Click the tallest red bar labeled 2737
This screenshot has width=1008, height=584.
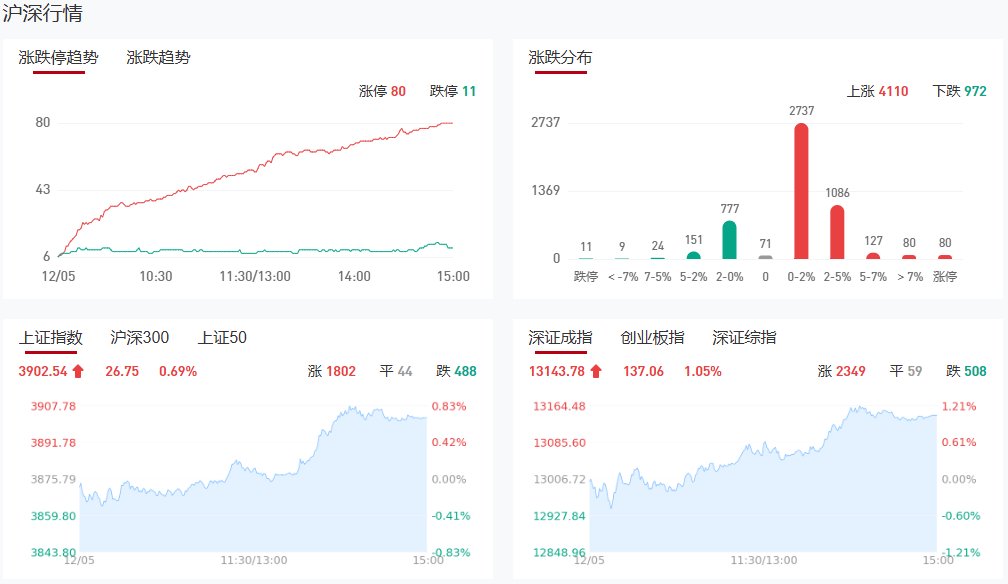coord(801,190)
